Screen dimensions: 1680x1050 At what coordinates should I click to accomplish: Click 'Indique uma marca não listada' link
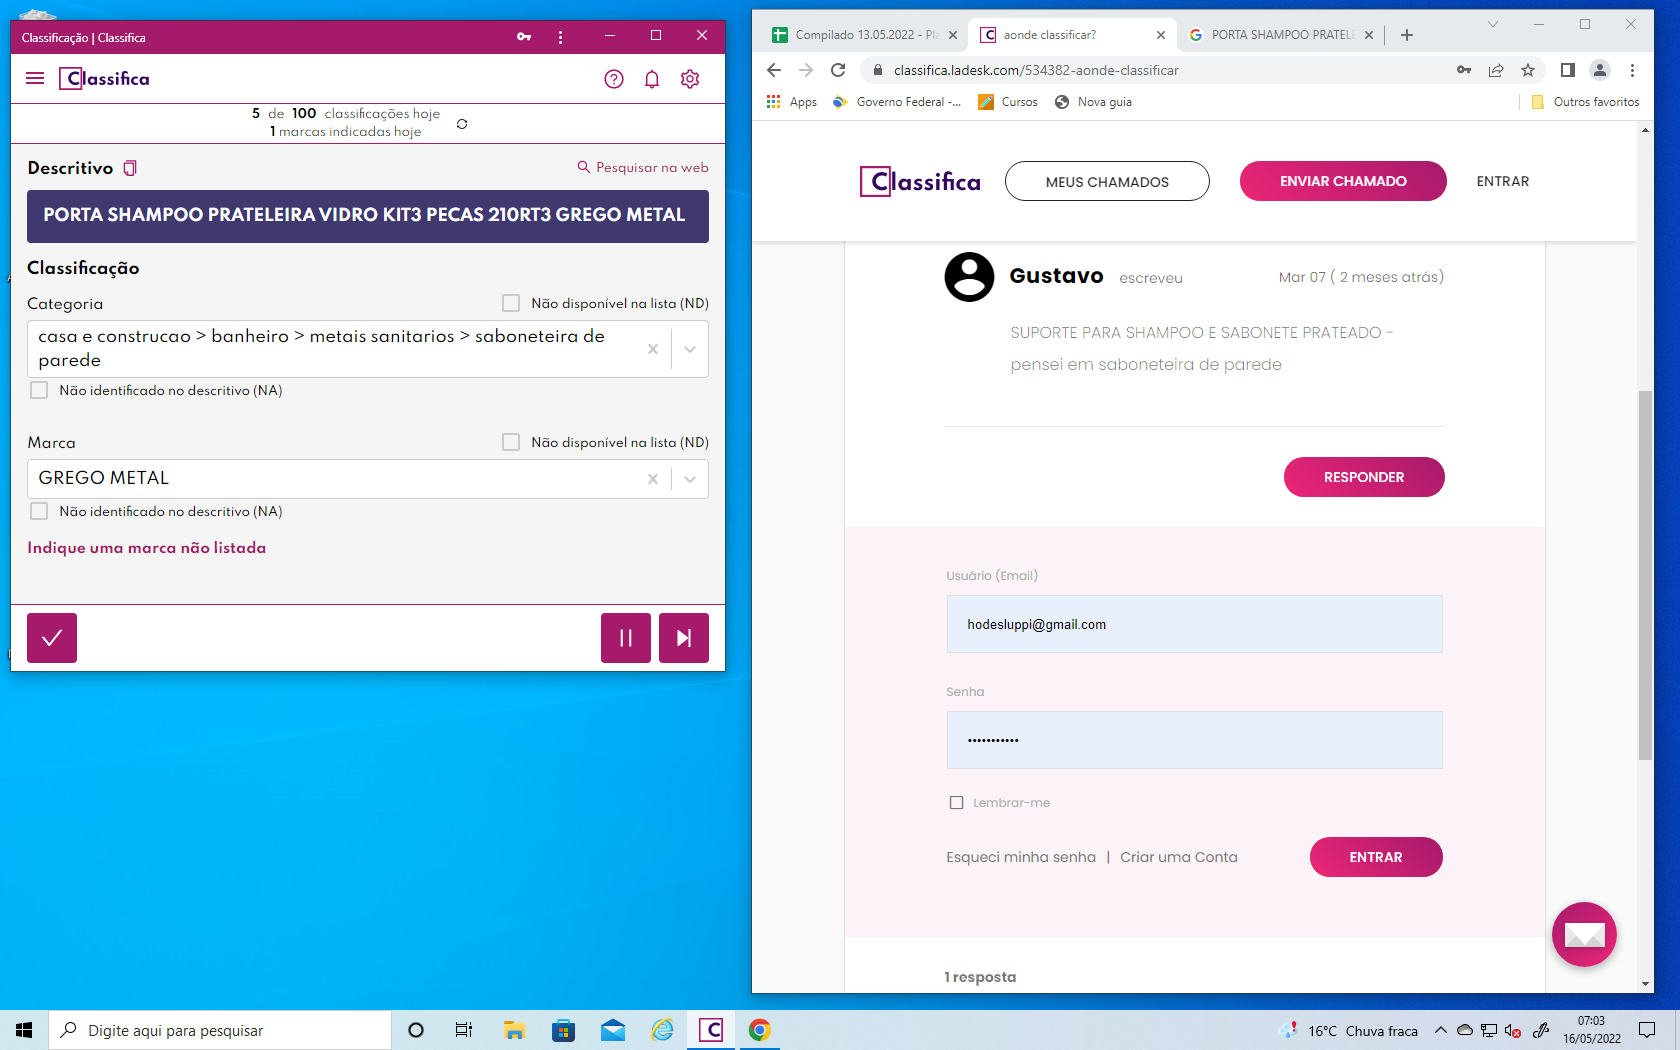coord(147,548)
